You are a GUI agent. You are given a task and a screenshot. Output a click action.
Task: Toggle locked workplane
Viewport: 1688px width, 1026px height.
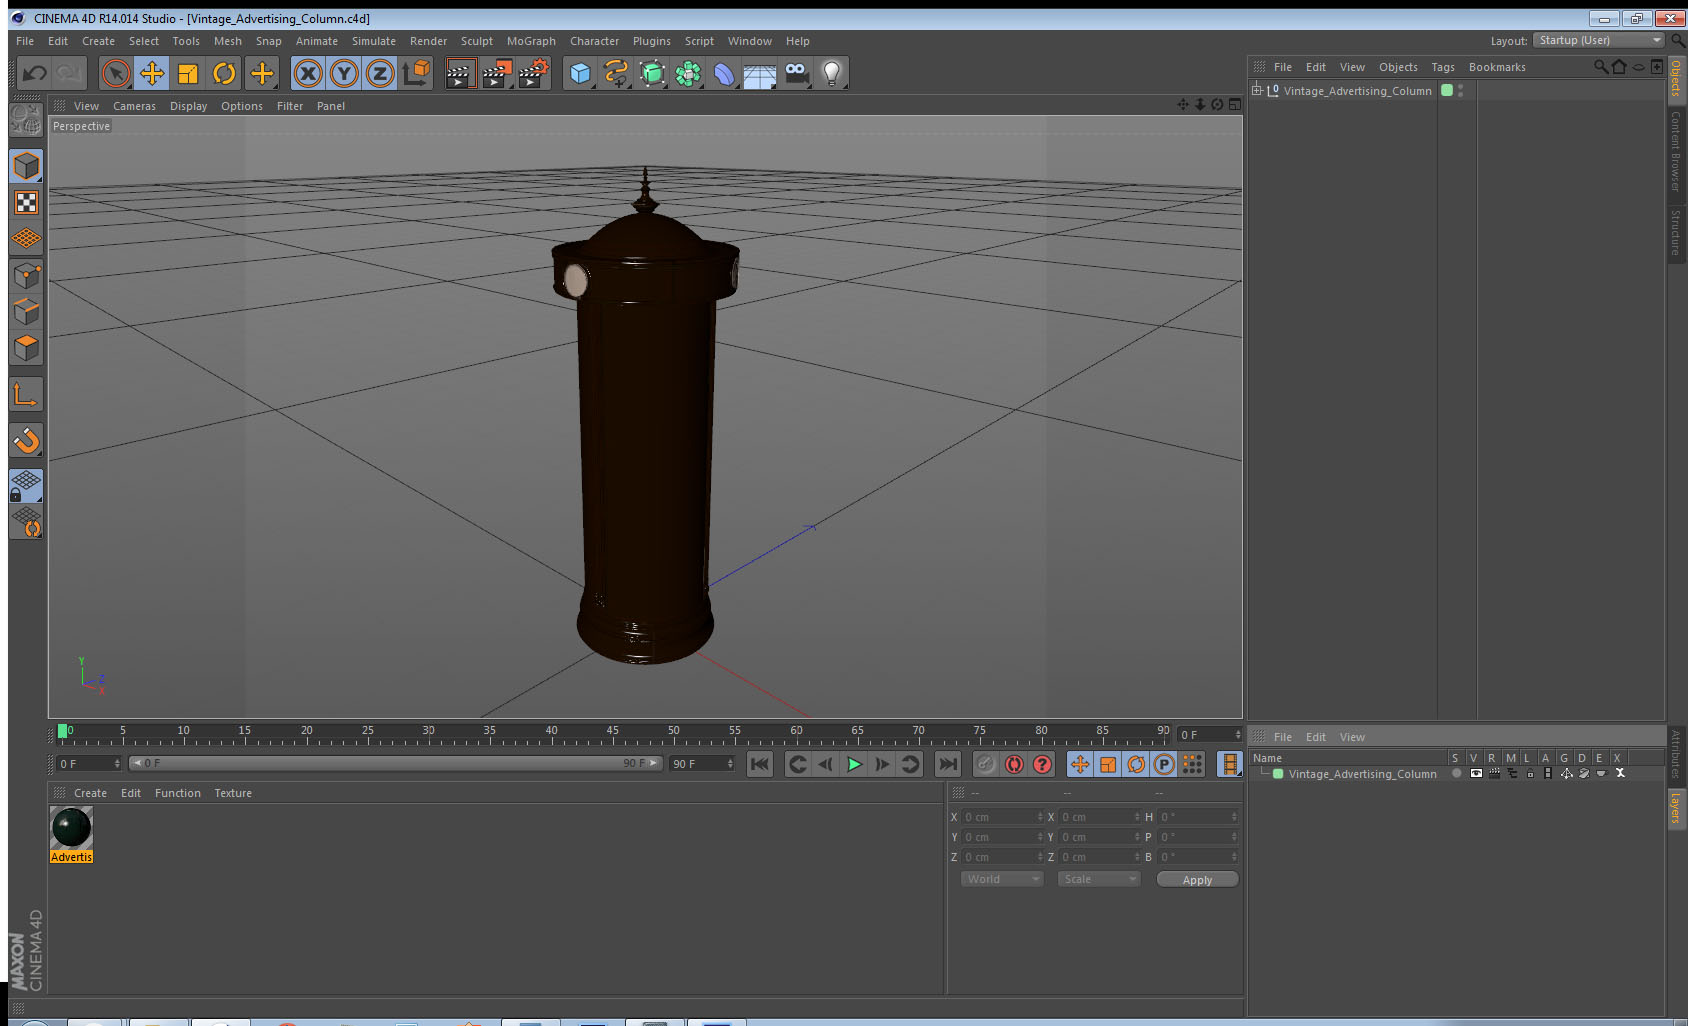(26, 485)
